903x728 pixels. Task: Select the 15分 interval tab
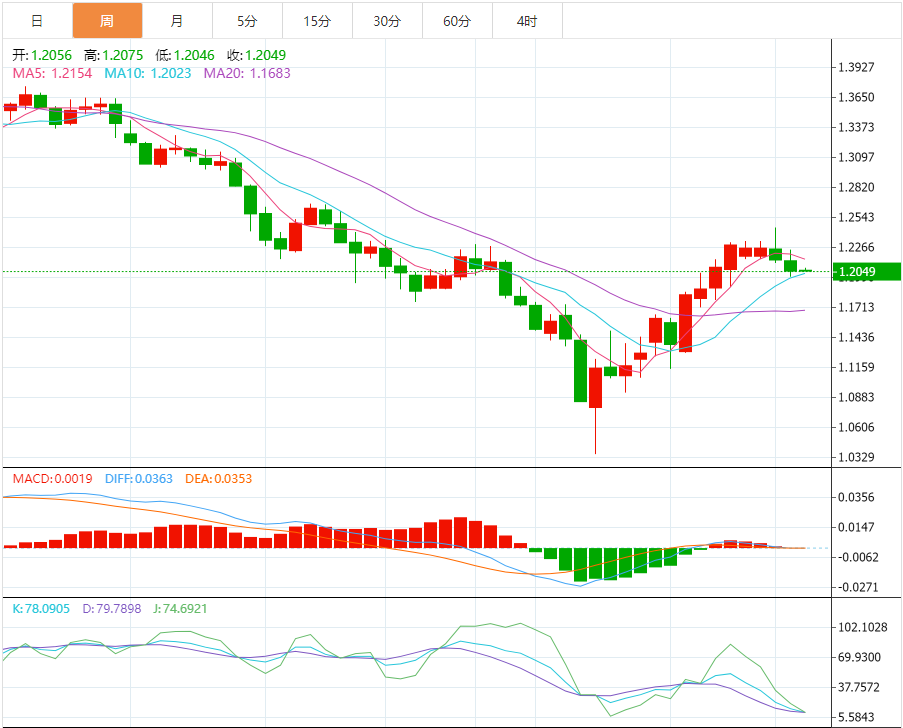317,20
